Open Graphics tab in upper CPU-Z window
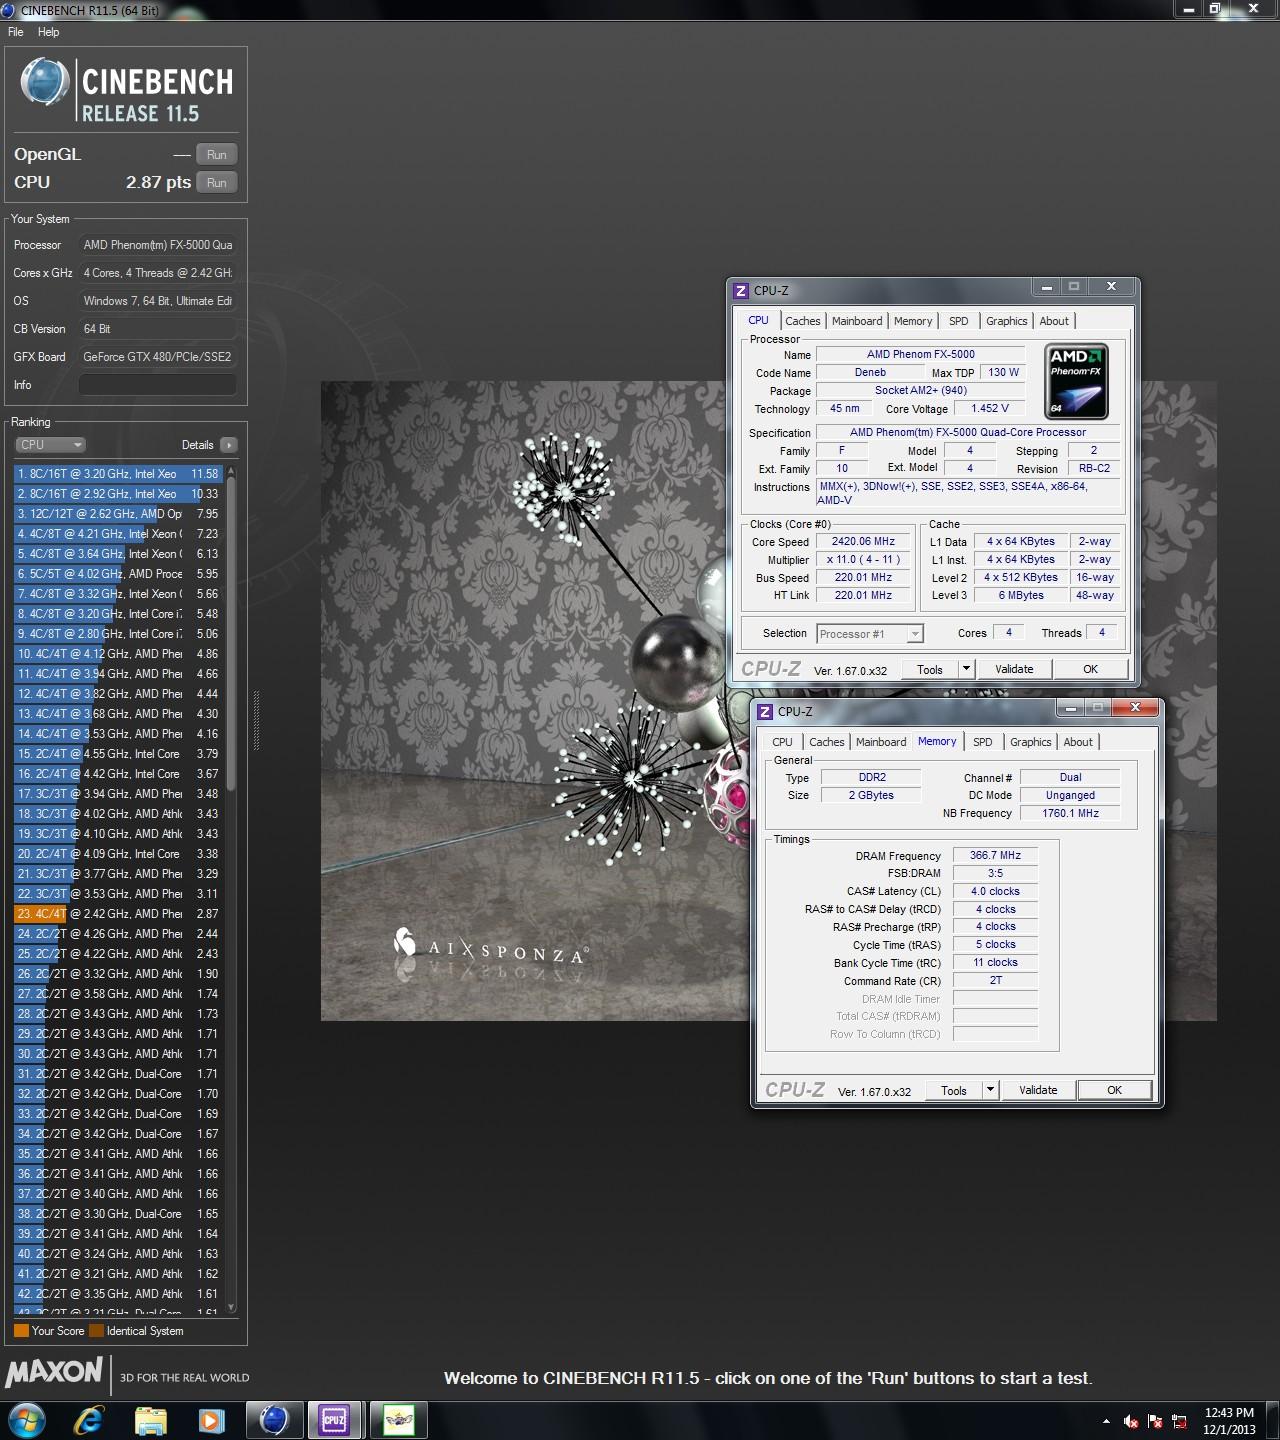This screenshot has height=1440, width=1280. 1007,321
